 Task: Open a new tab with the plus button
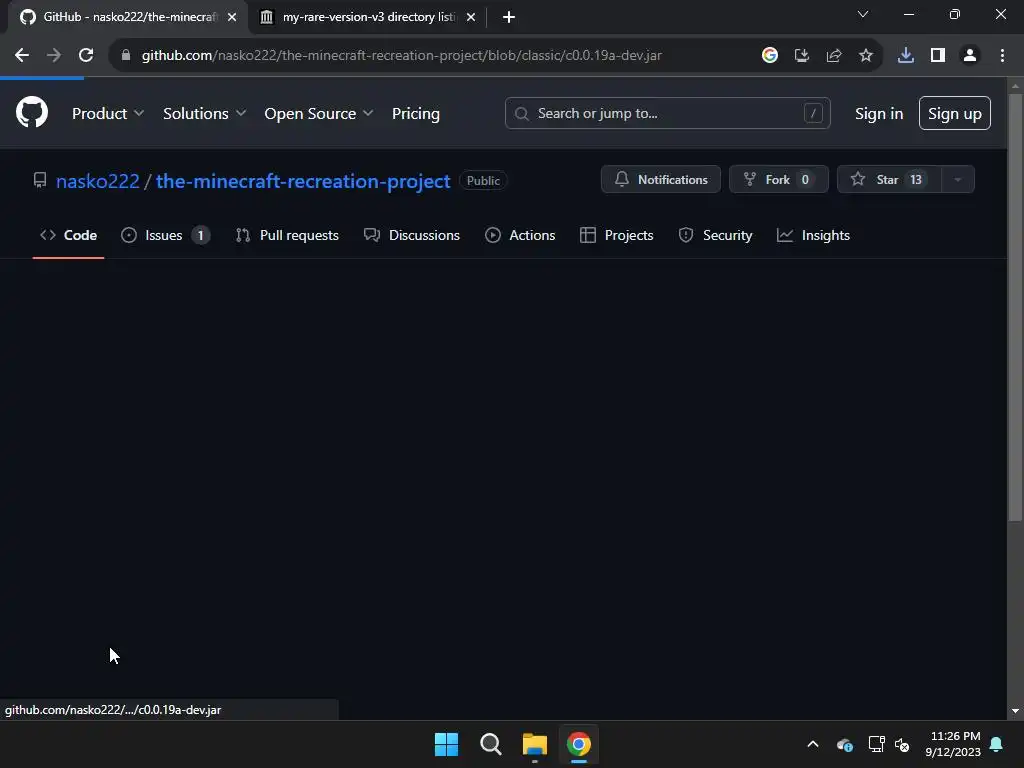coord(509,17)
